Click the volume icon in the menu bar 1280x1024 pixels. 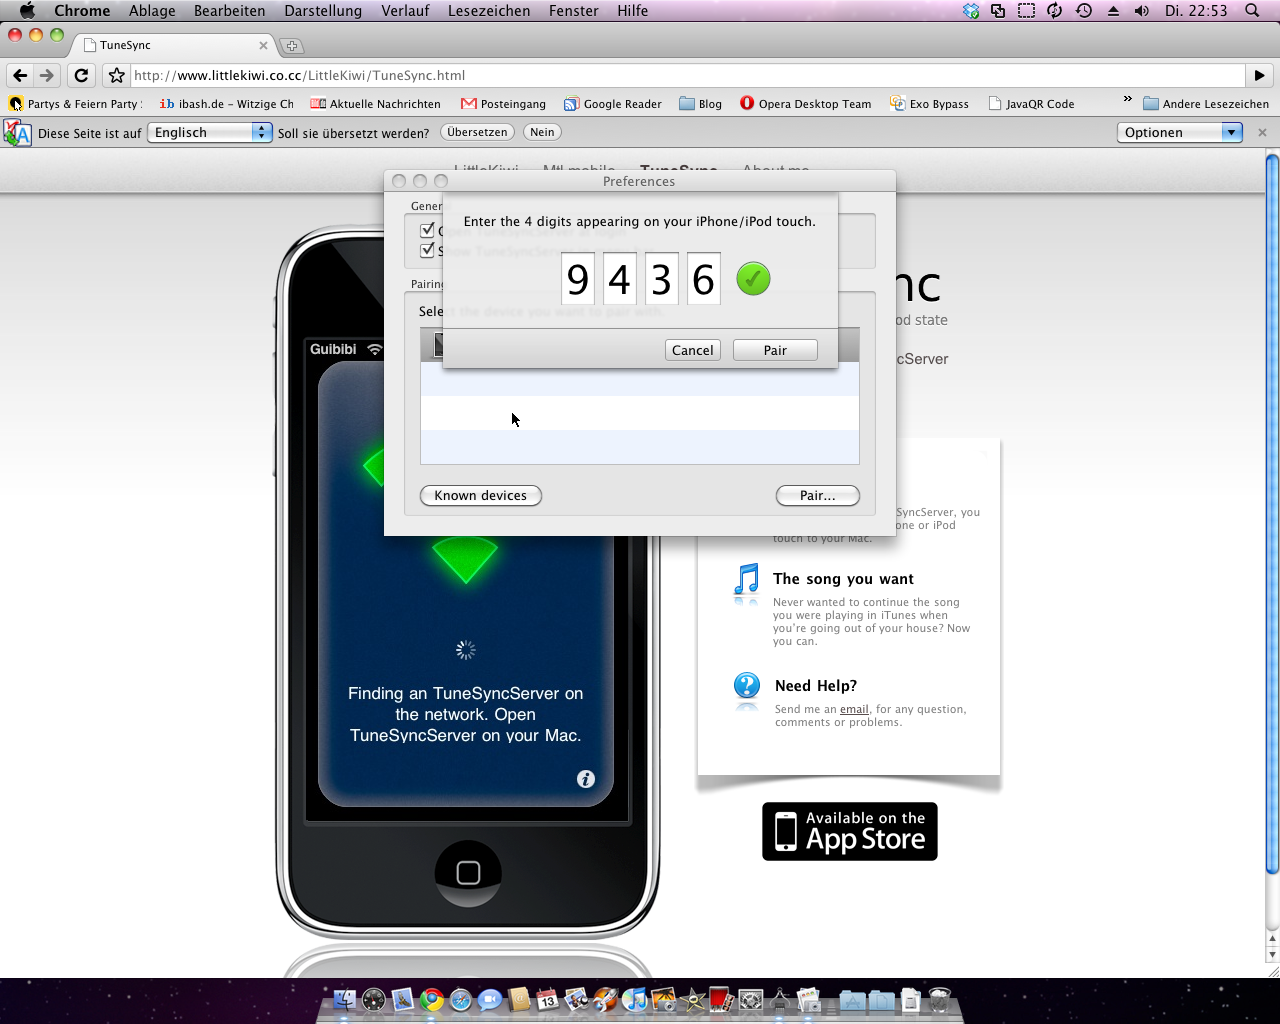coord(1142,11)
